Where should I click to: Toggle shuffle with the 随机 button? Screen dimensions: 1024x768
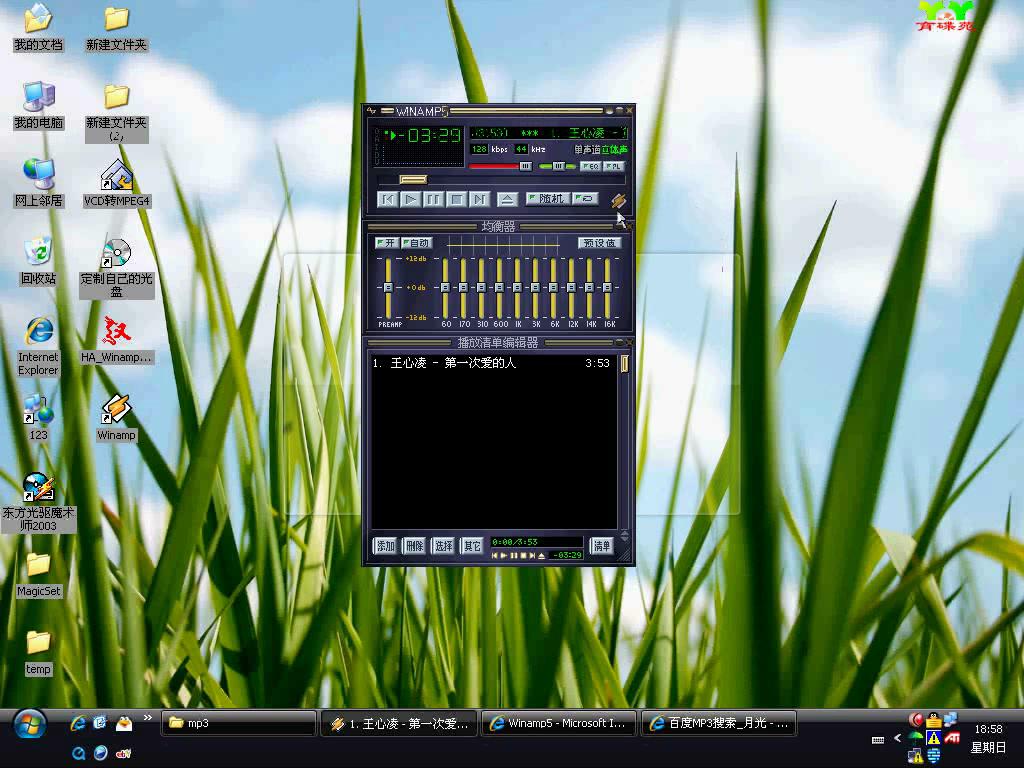tap(547, 199)
